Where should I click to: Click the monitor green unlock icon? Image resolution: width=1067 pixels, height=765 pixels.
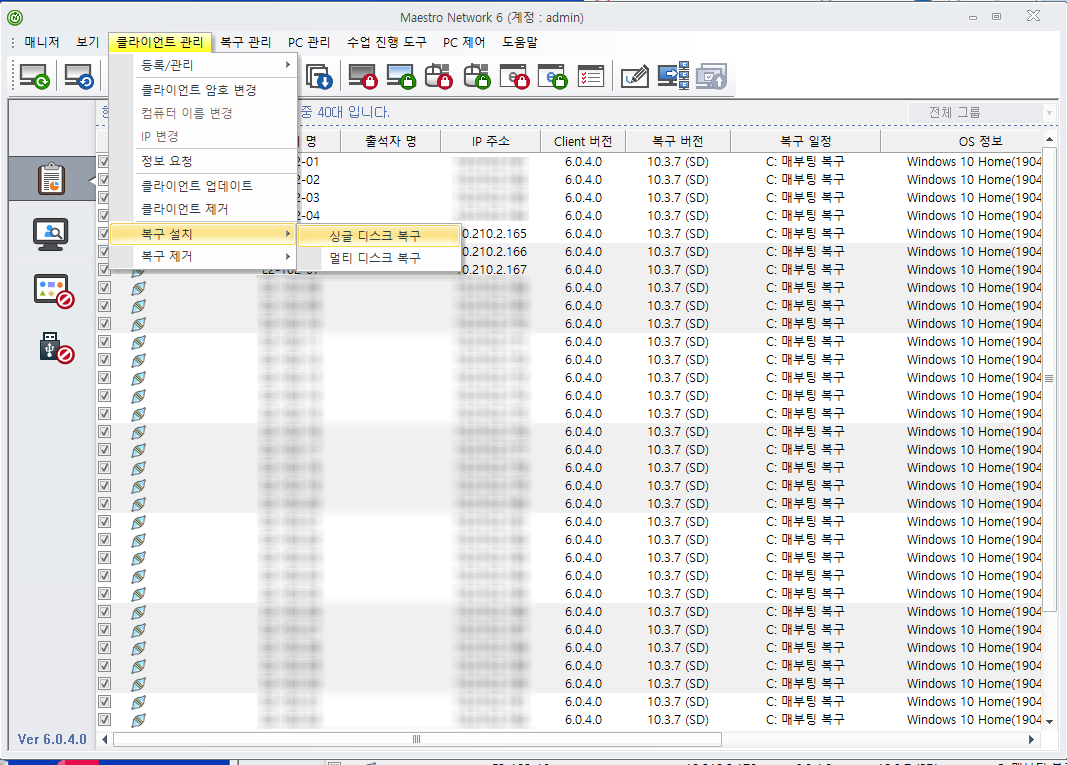(x=401, y=76)
